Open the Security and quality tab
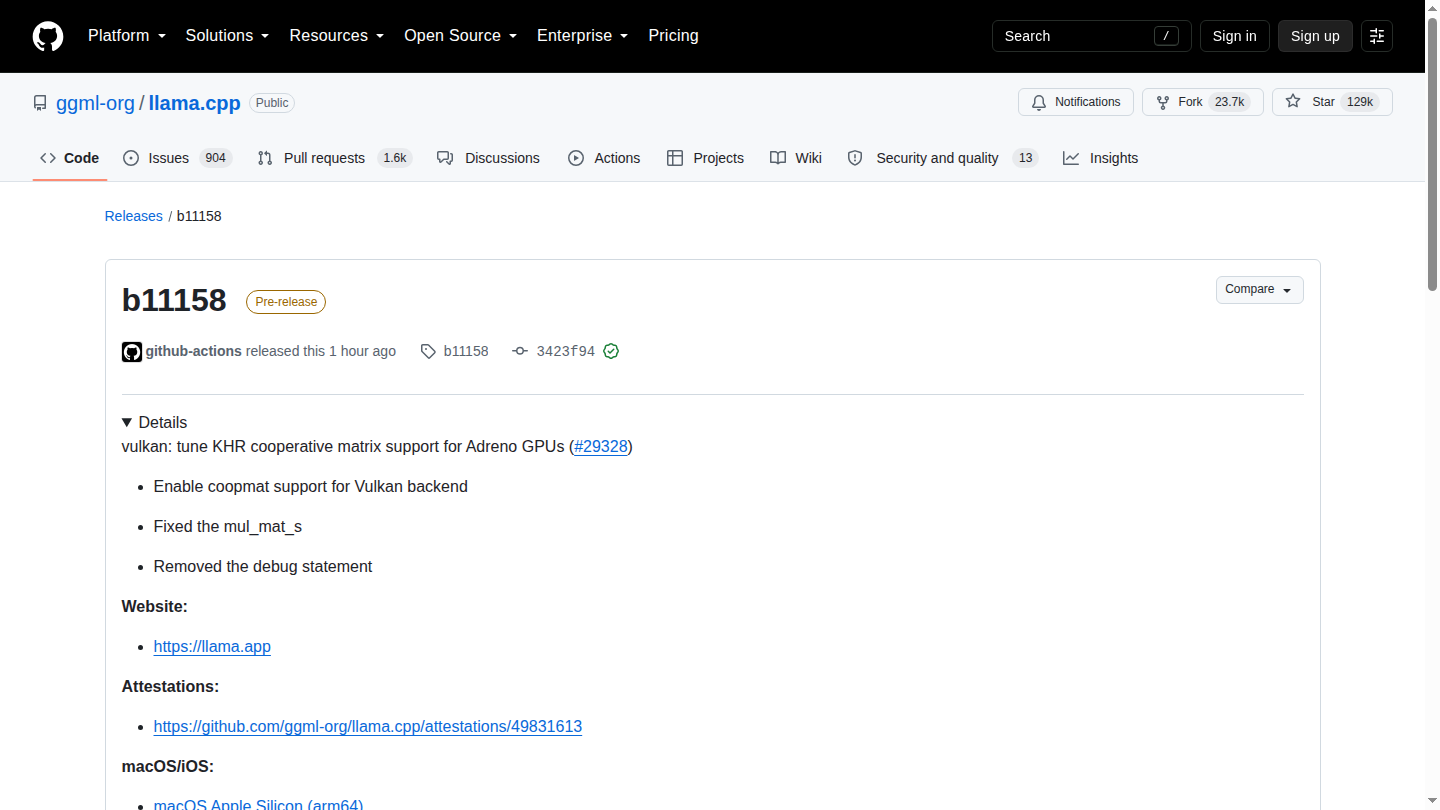This screenshot has height=810, width=1440. (943, 158)
